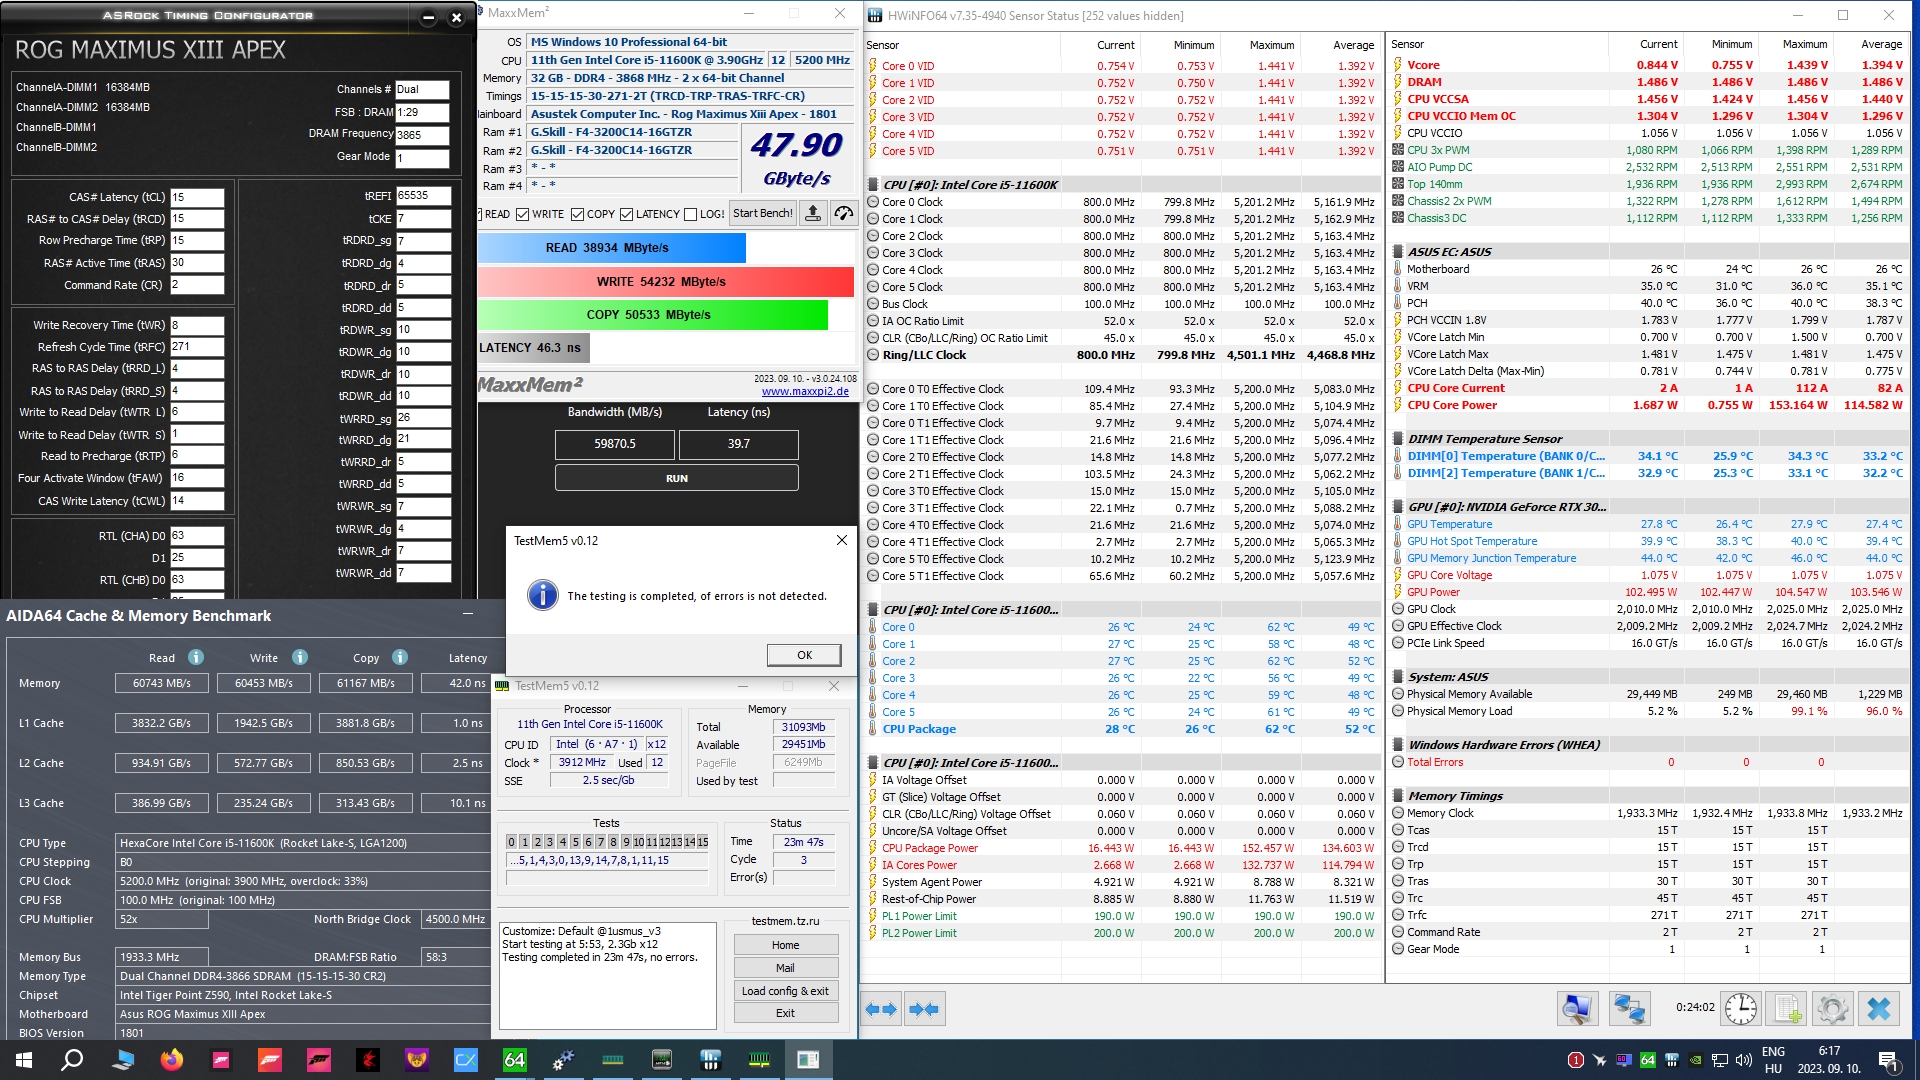This screenshot has width=1920, height=1080.
Task: Click info icon beside AIDA64 Write header
Action: tap(300, 657)
